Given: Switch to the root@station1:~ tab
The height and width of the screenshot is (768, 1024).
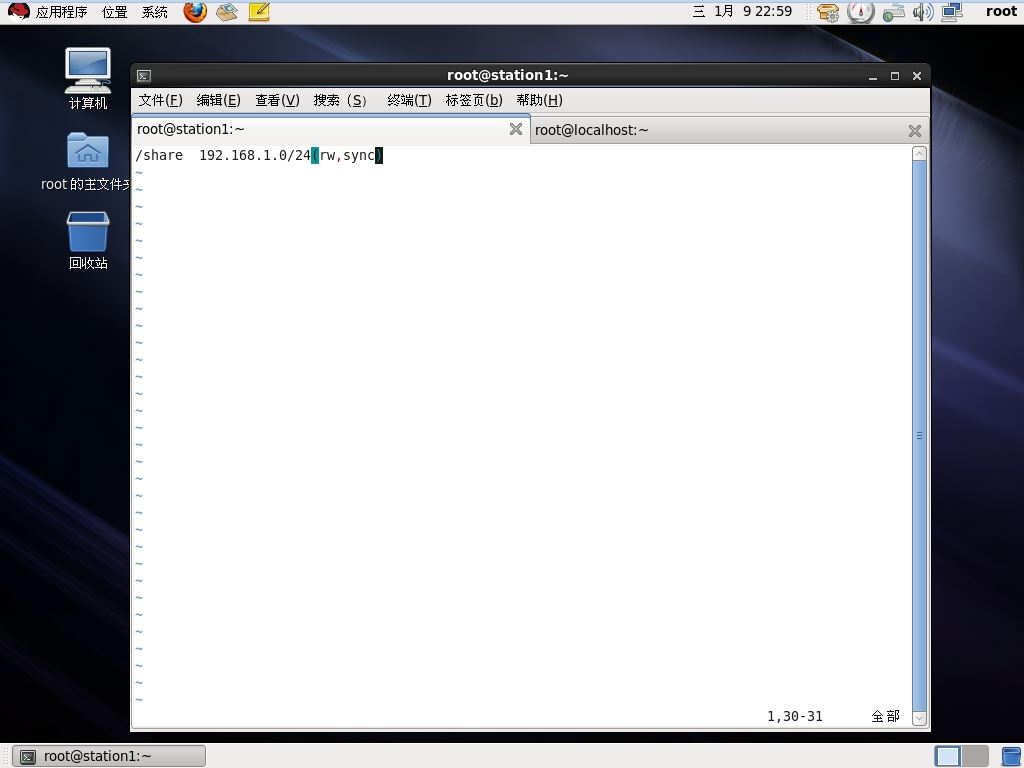Looking at the screenshot, I should [330, 129].
